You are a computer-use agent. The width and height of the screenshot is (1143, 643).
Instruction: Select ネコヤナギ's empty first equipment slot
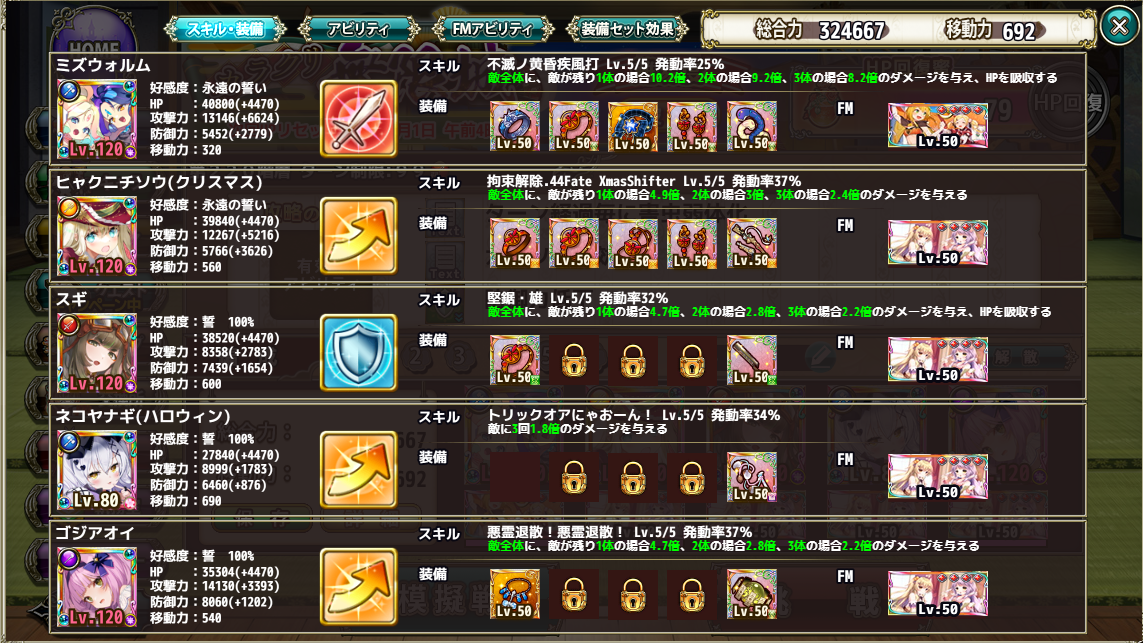point(515,477)
